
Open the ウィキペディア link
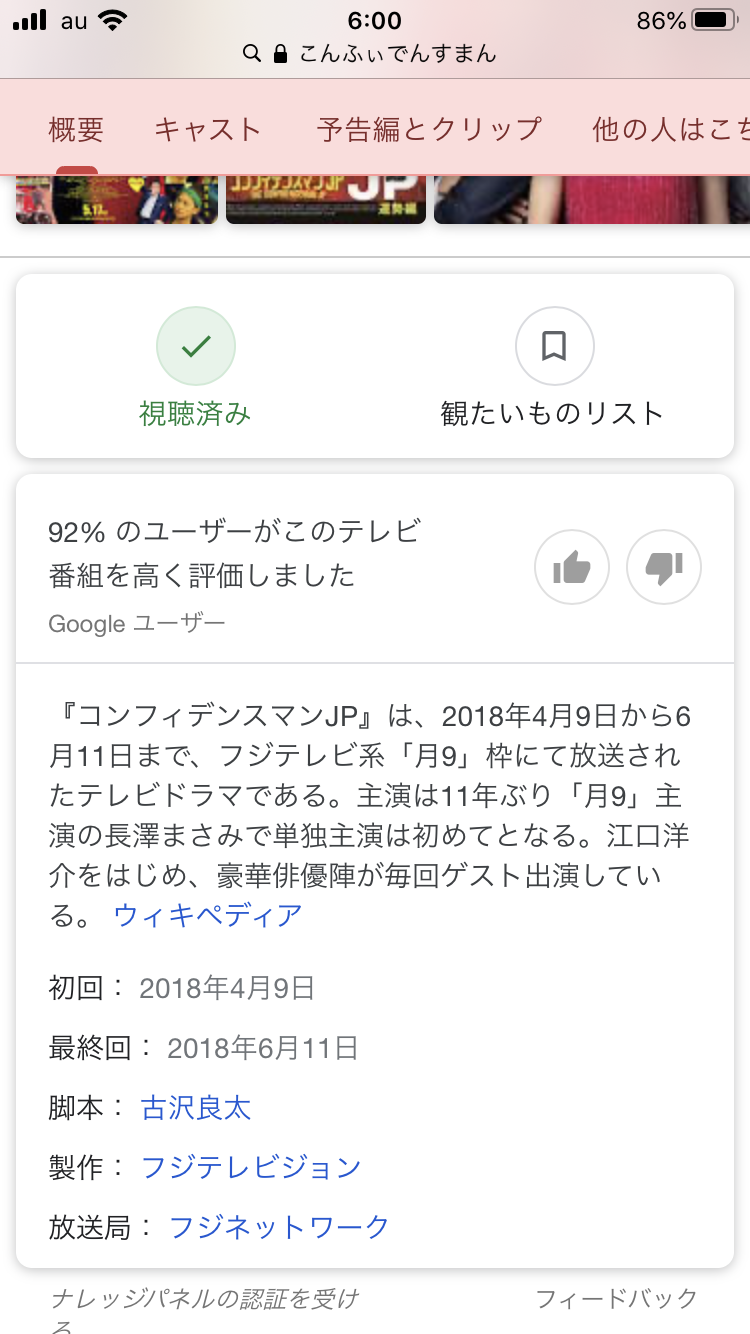click(x=208, y=915)
